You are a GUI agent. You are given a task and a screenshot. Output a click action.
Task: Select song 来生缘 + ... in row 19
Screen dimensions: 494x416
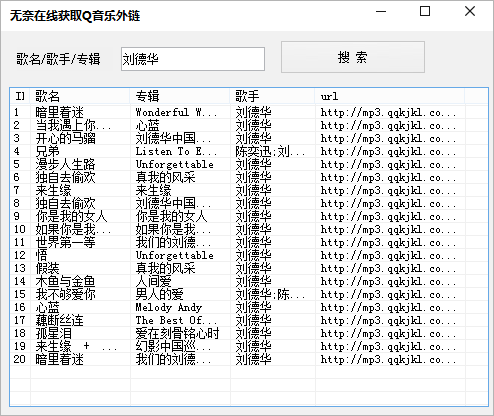point(76,346)
